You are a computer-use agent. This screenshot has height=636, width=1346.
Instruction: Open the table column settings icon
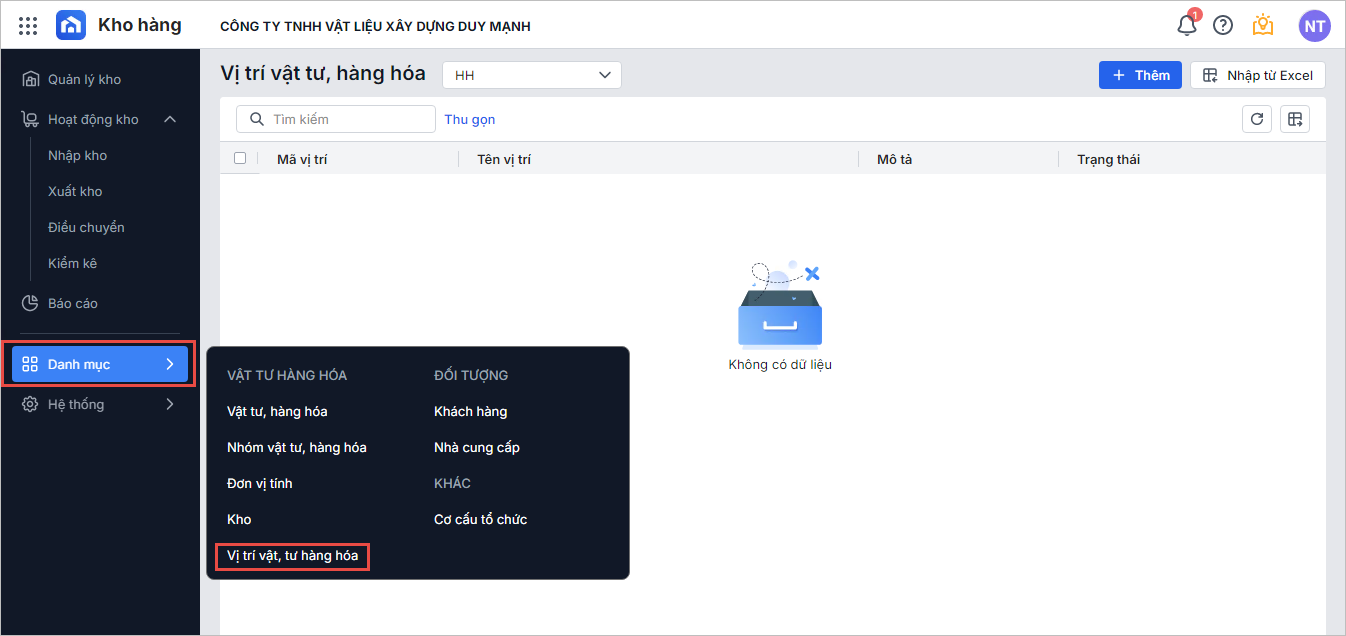pyautogui.click(x=1295, y=119)
